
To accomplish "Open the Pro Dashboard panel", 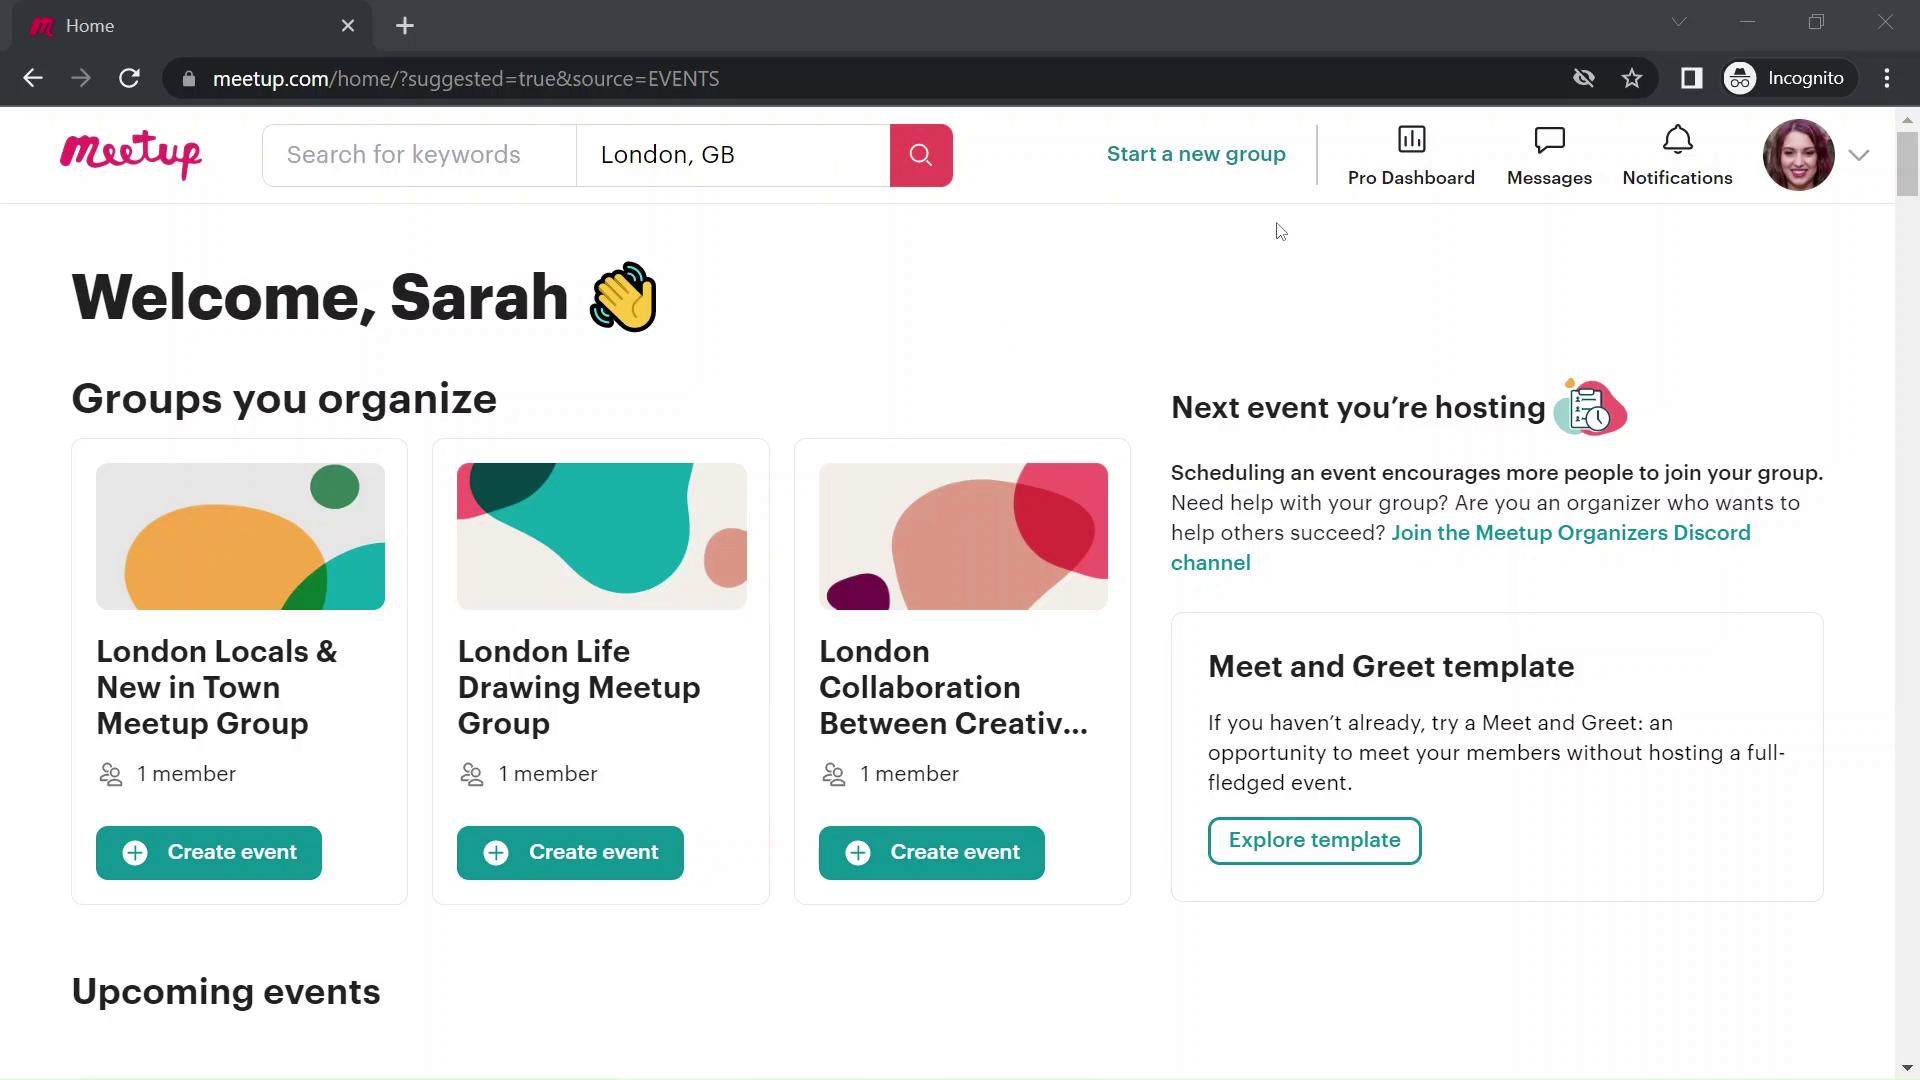I will tap(1411, 154).
